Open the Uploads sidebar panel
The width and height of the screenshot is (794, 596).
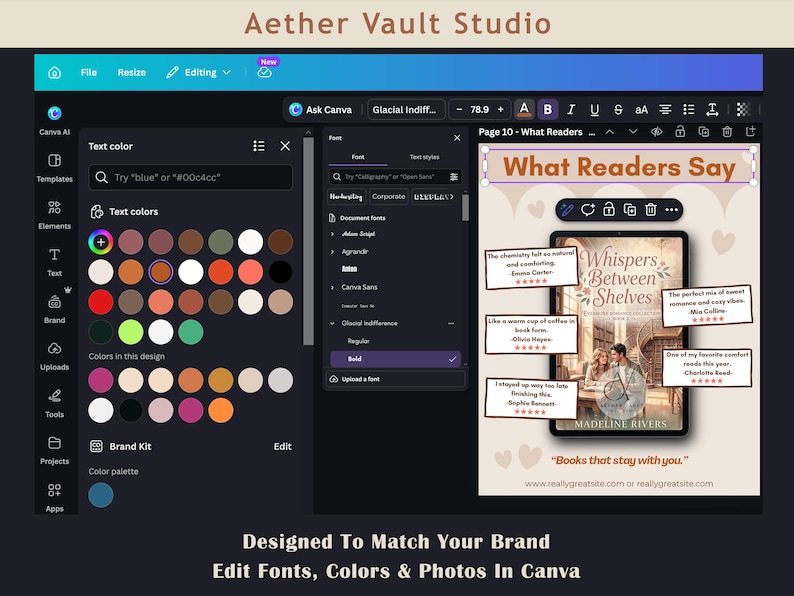[x=55, y=356]
